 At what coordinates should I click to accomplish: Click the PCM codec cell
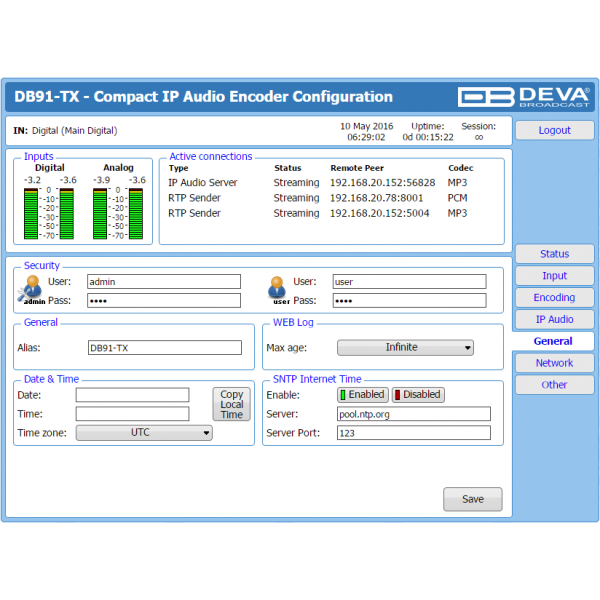457,198
